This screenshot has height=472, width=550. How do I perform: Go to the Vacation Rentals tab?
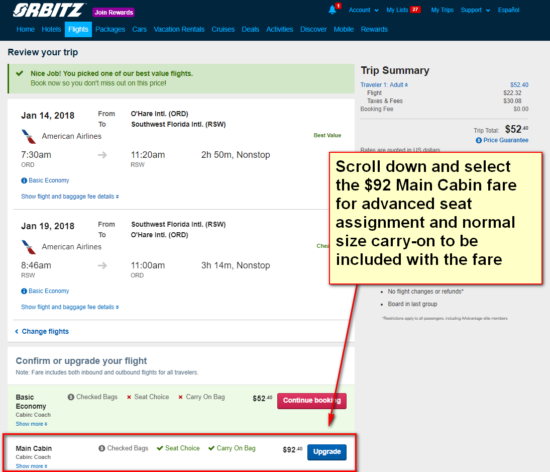(179, 29)
